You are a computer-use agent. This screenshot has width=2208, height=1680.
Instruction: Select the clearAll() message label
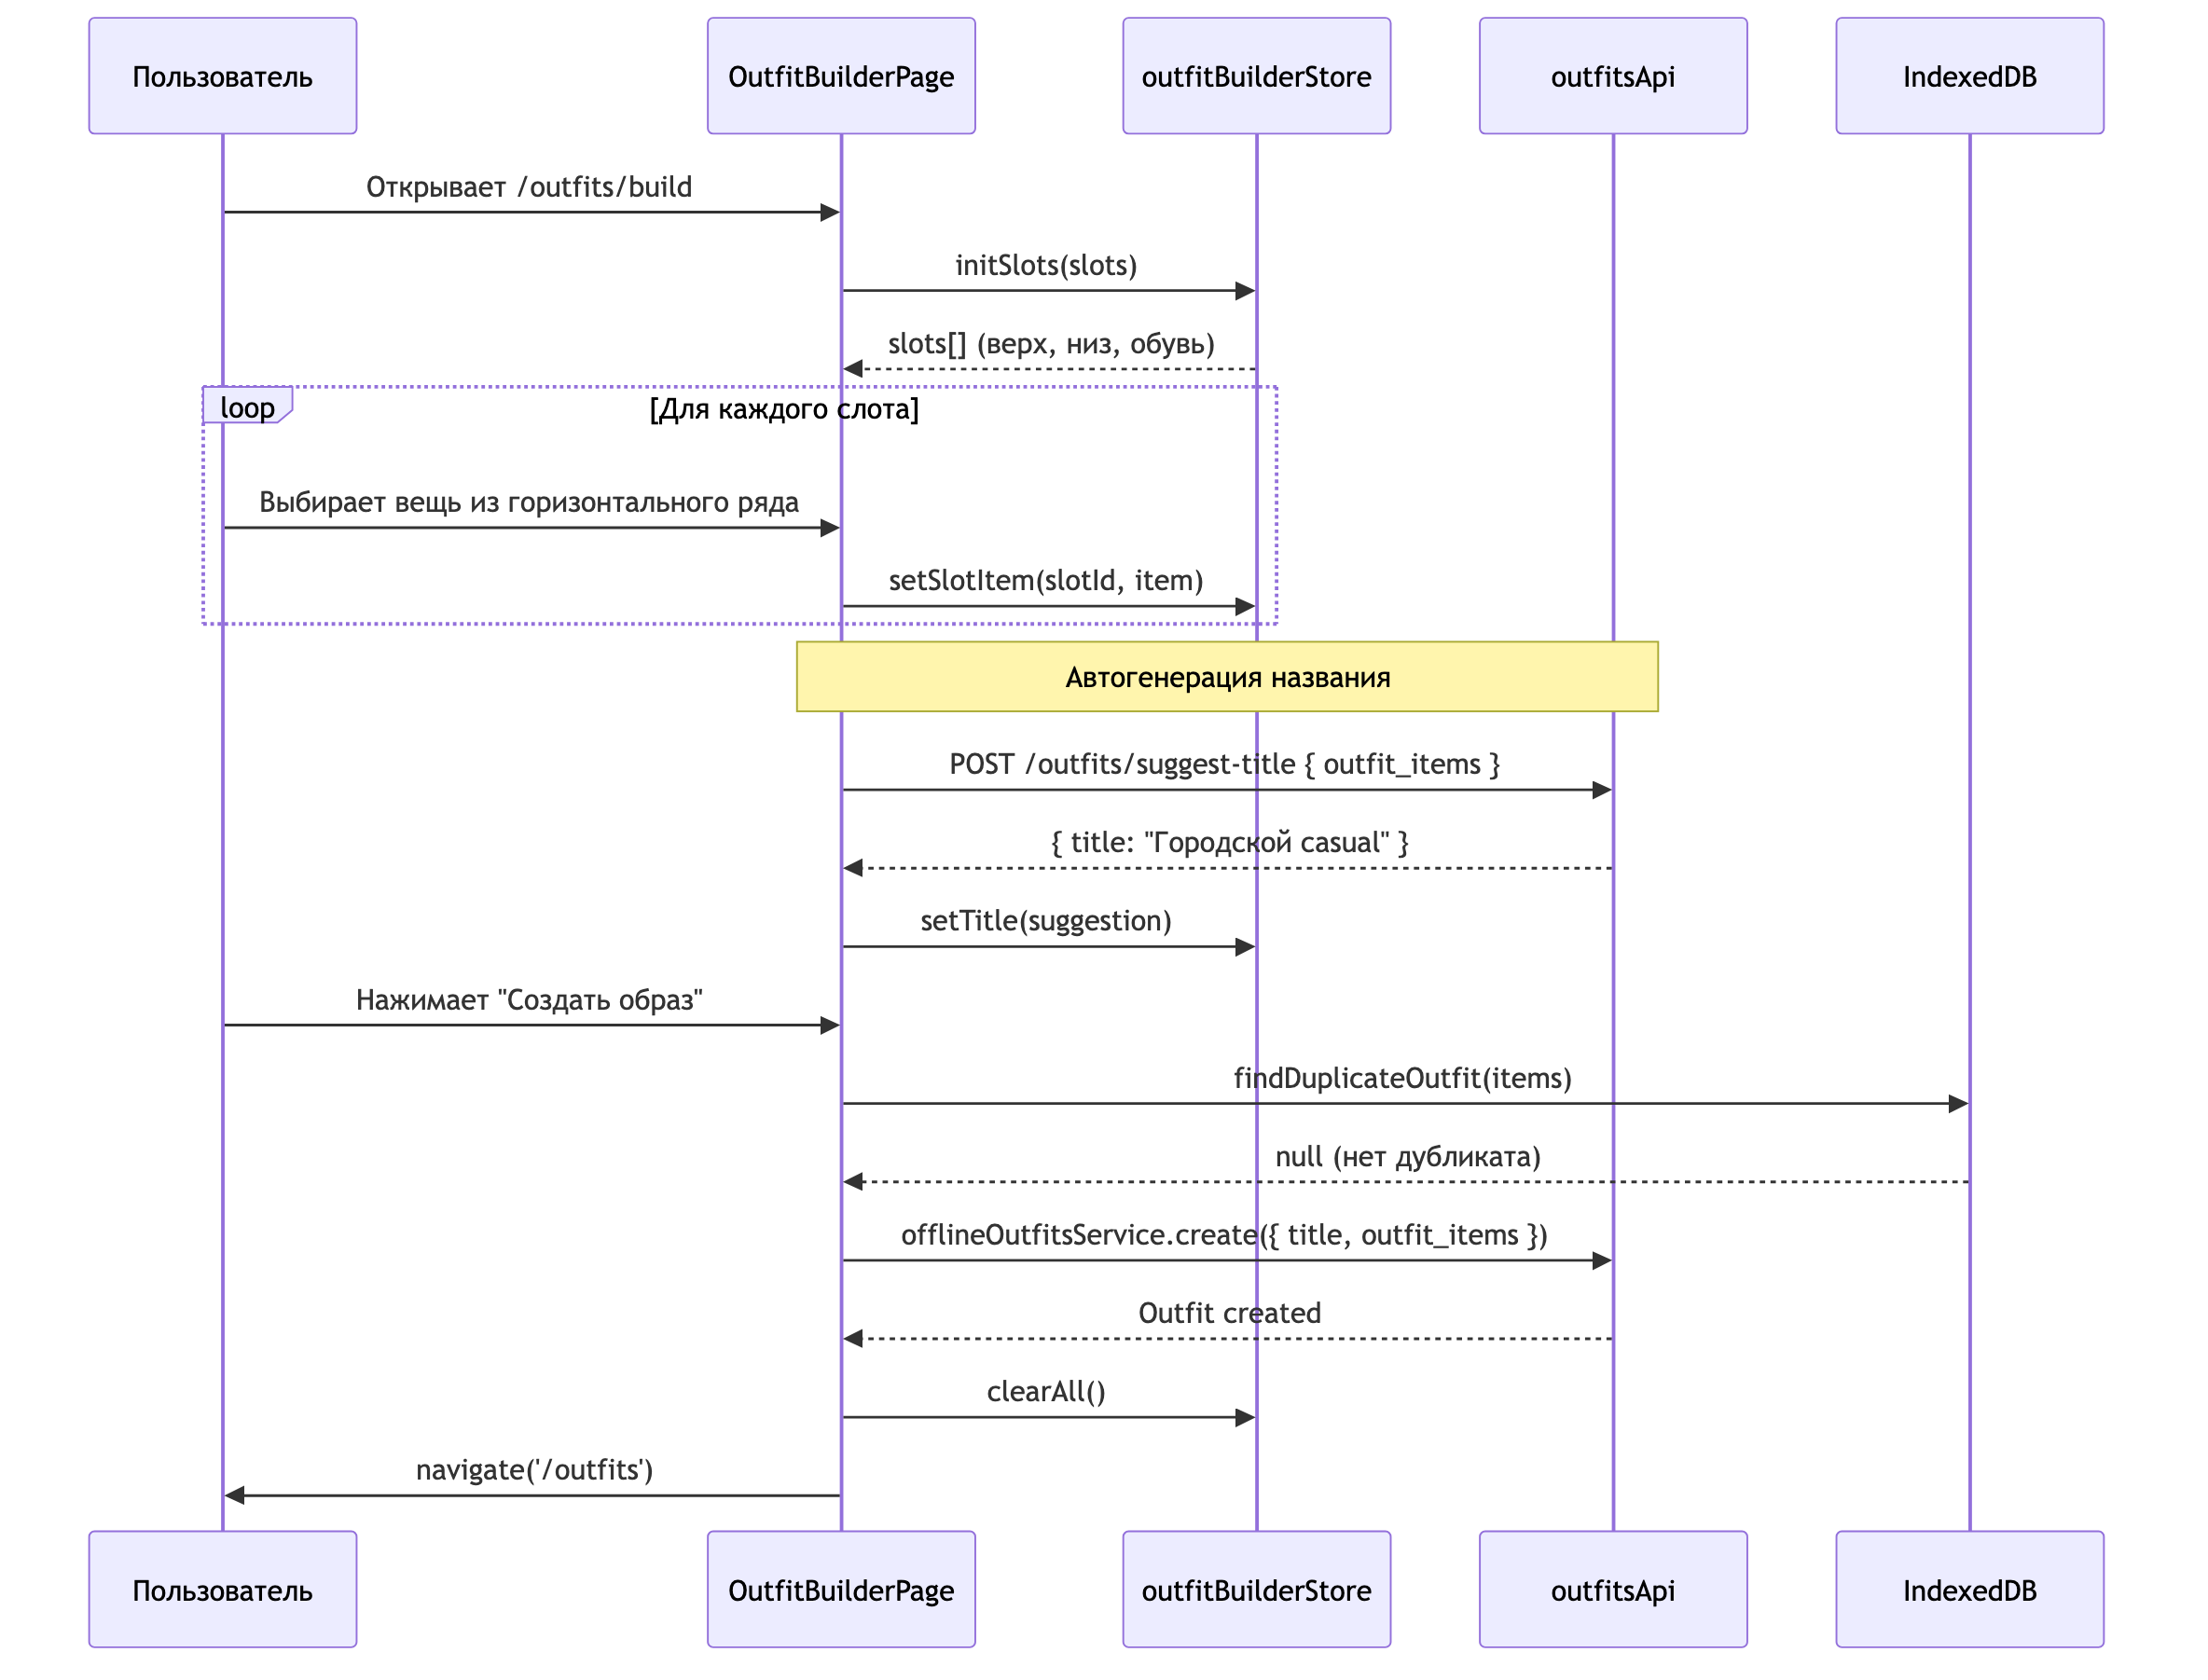[x=1045, y=1391]
